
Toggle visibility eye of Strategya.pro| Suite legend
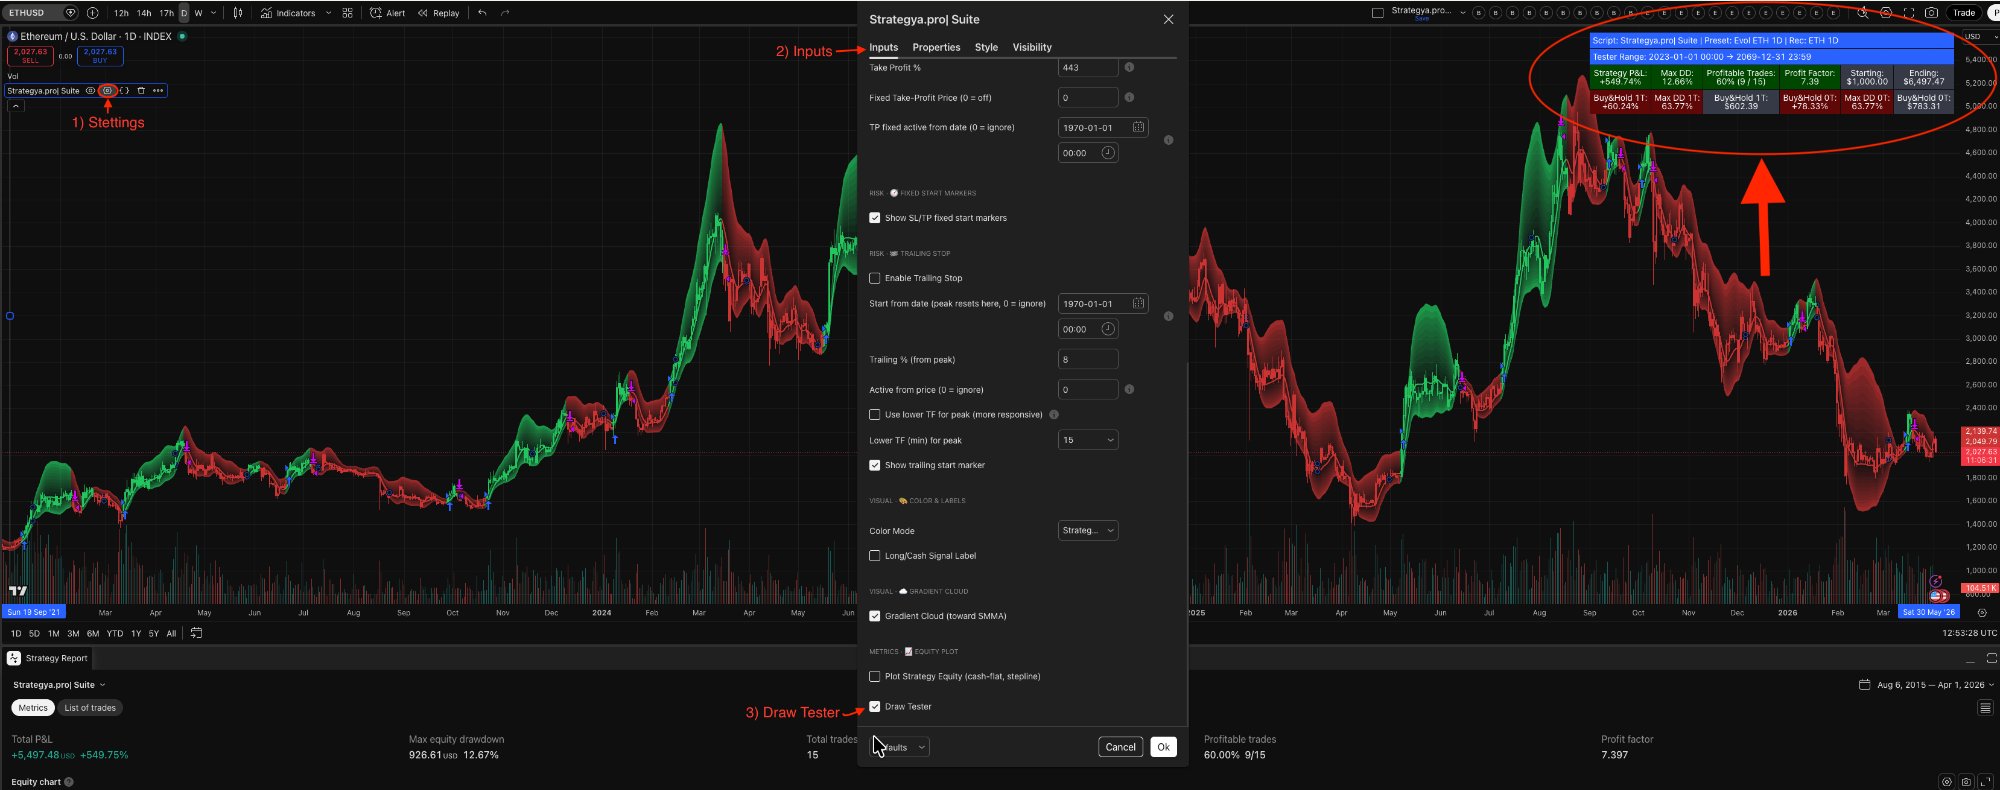(90, 91)
